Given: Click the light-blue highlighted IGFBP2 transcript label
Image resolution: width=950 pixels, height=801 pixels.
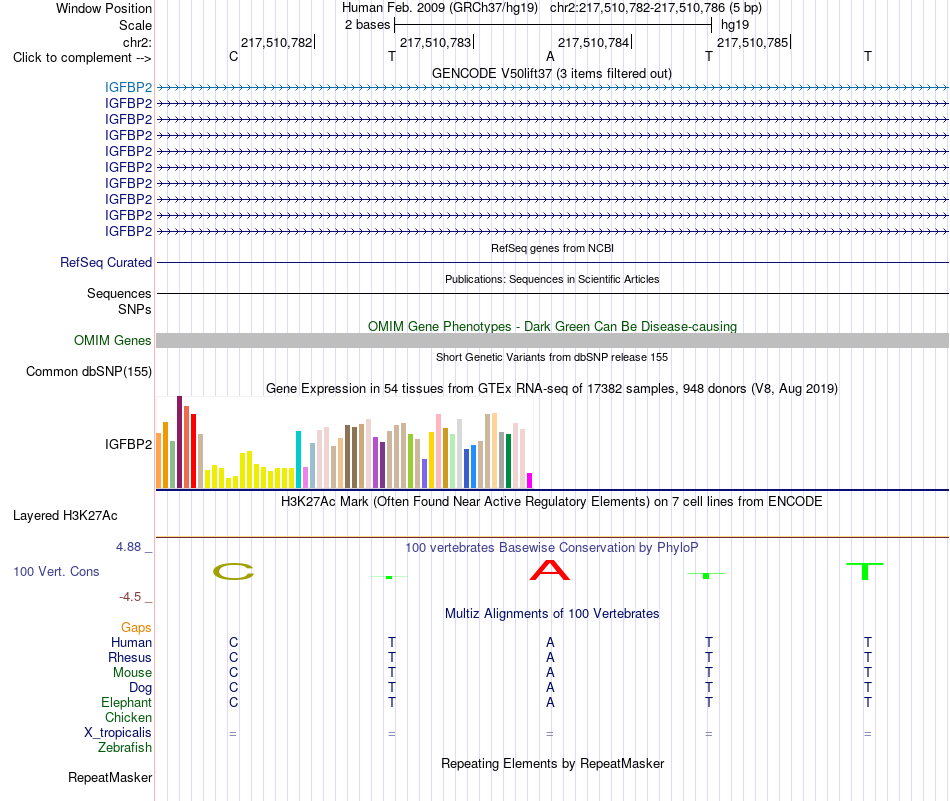Looking at the screenshot, I should pos(128,87).
